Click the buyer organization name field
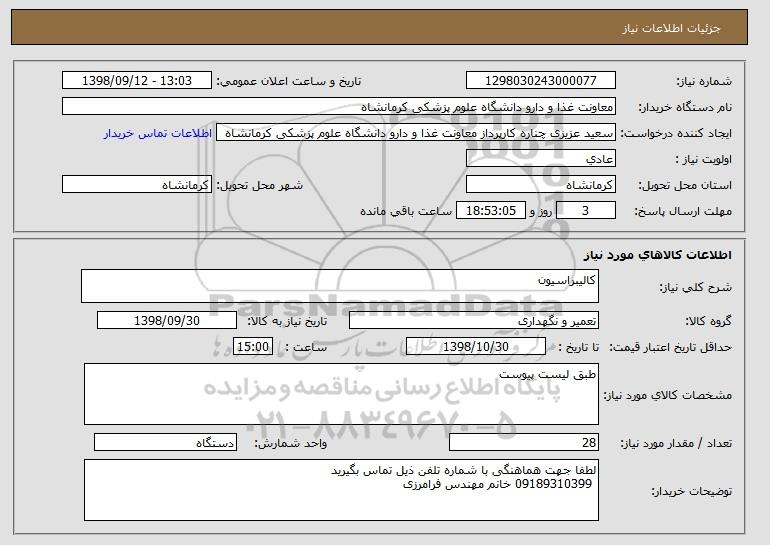The width and height of the screenshot is (770, 545). [339, 107]
